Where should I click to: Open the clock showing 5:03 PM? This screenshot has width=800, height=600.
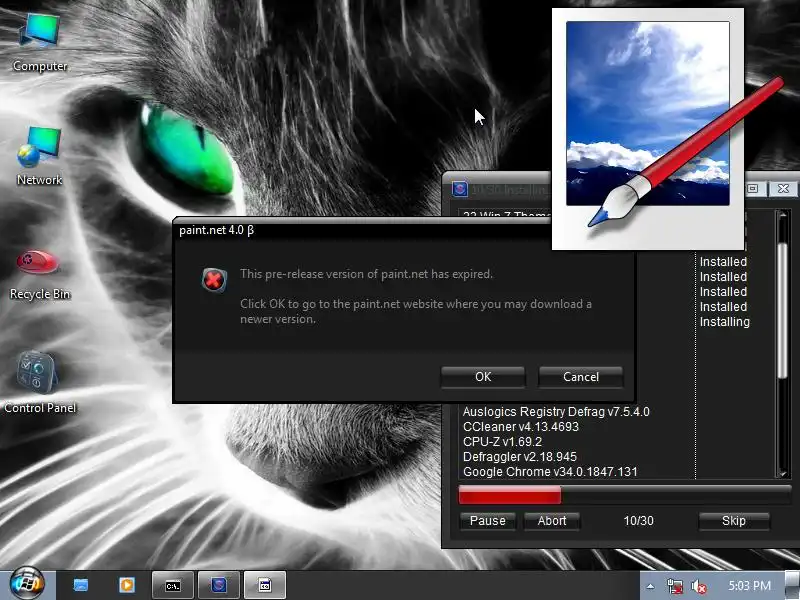(749, 586)
